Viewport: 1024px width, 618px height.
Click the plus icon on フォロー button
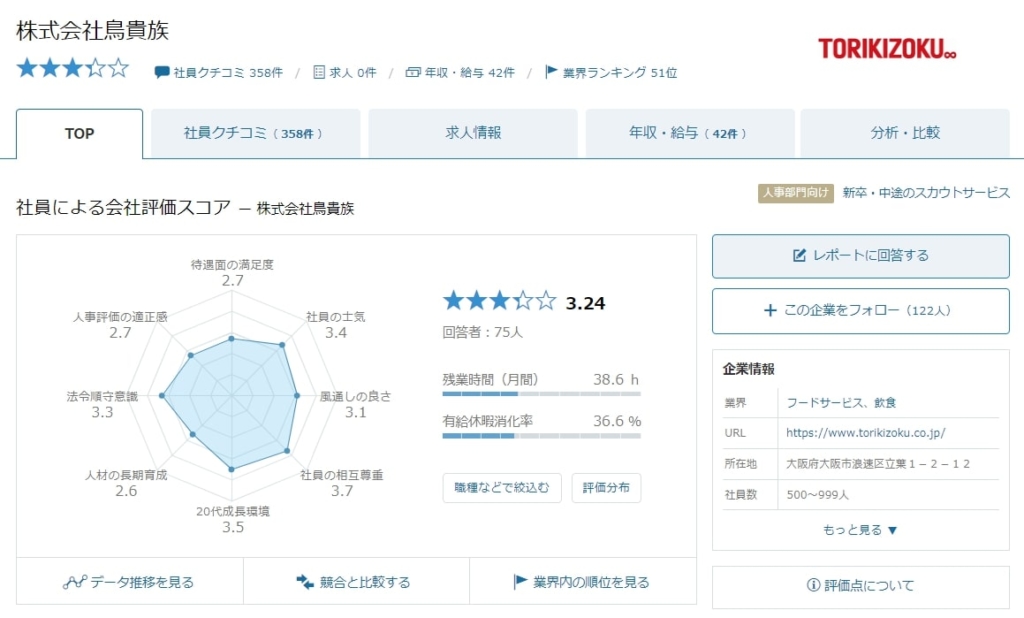tap(771, 310)
